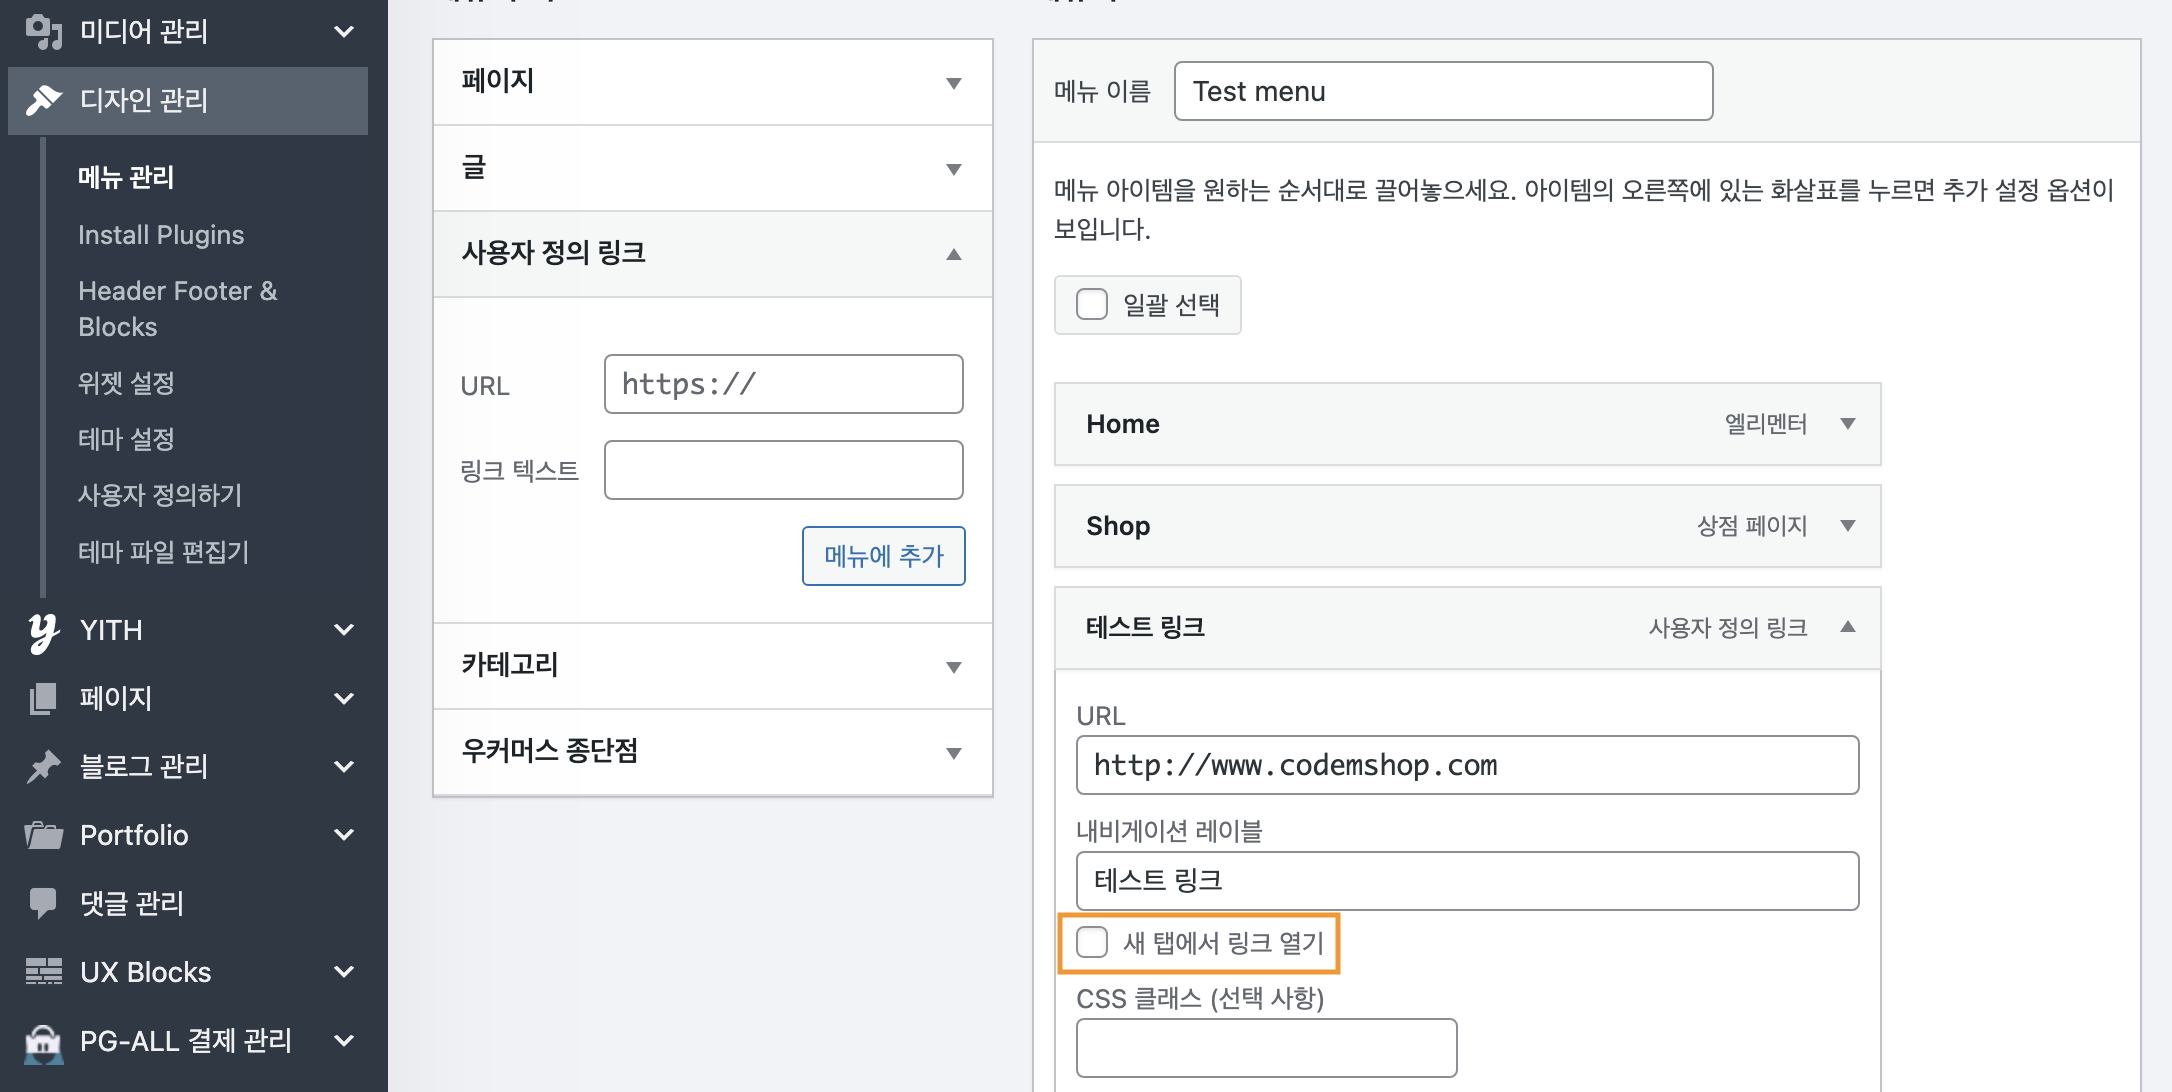Click the Portfolio folder icon
Viewport: 2172px width, 1092px height.
[44, 835]
